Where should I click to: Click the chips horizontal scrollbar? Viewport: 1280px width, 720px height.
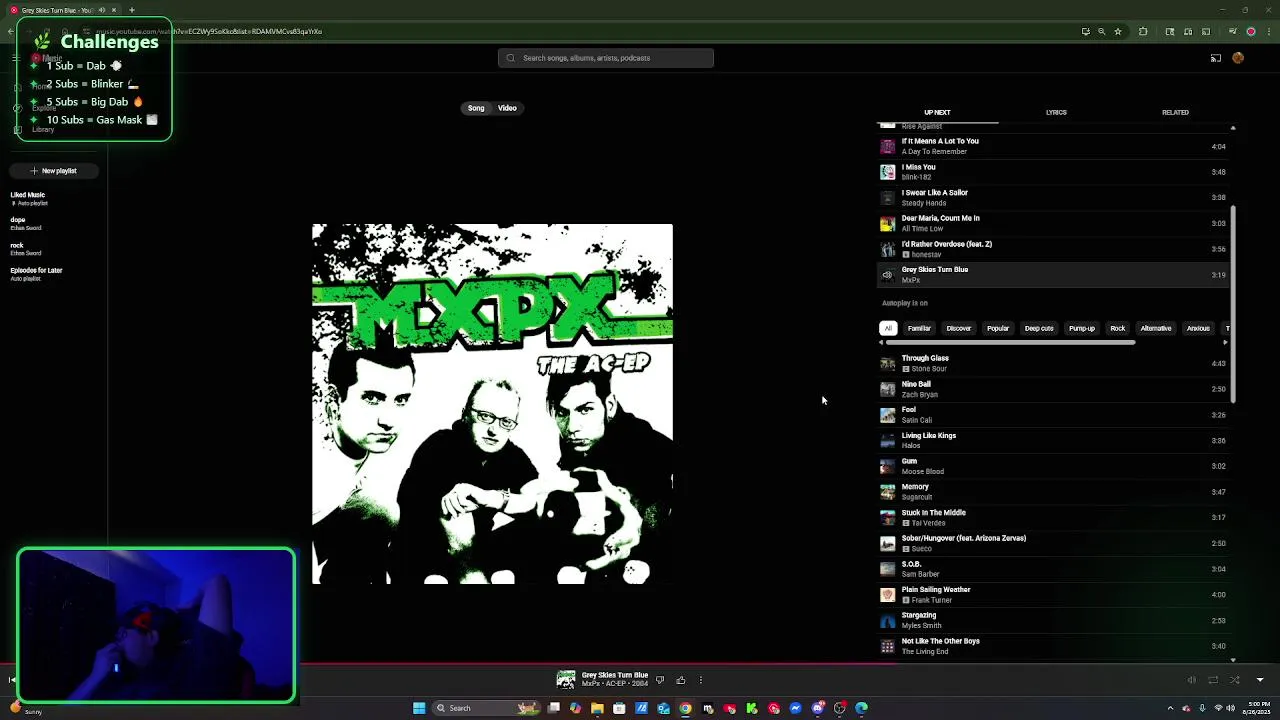[x=1008, y=343]
